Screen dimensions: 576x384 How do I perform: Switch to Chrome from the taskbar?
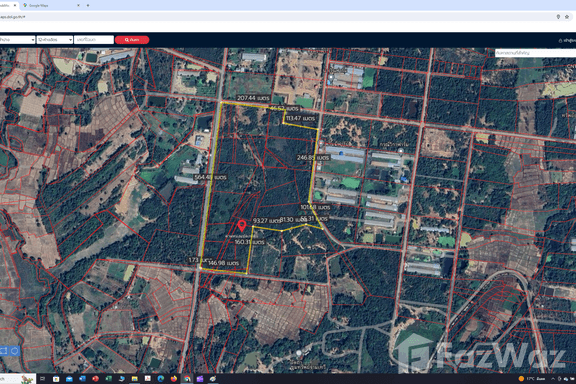187,379
